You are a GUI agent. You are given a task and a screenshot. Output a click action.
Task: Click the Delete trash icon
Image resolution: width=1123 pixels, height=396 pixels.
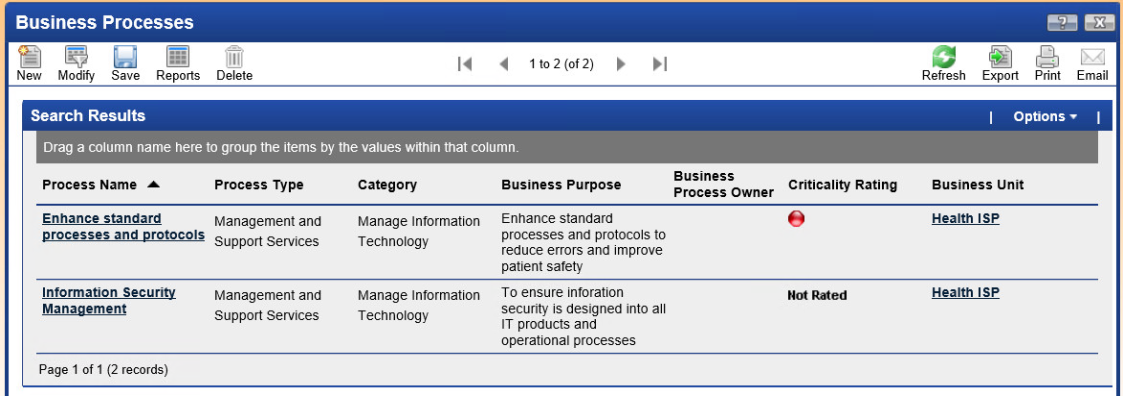(234, 57)
